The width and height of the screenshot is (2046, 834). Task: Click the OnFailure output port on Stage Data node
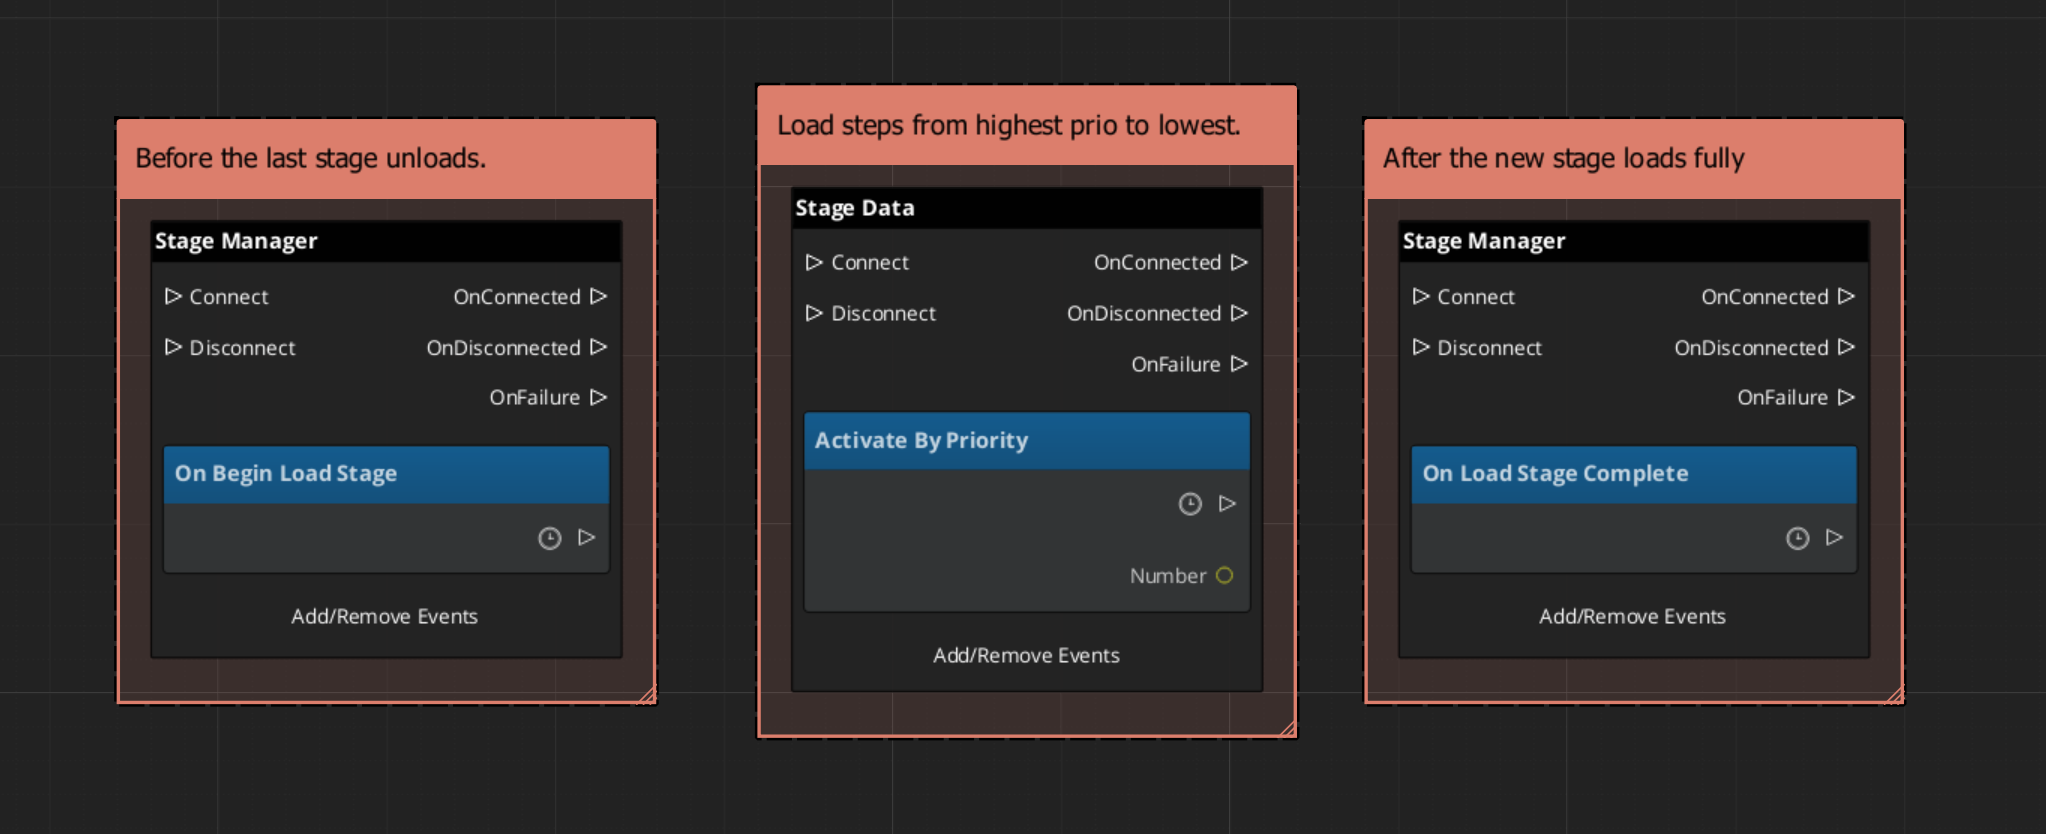click(x=1239, y=364)
